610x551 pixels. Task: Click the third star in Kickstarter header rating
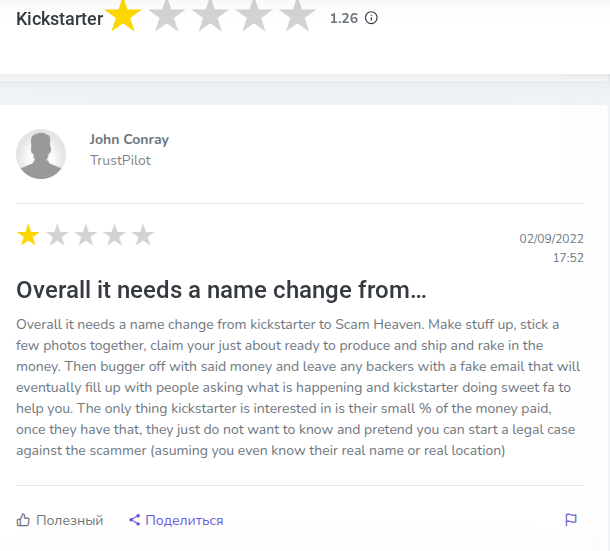point(211,16)
